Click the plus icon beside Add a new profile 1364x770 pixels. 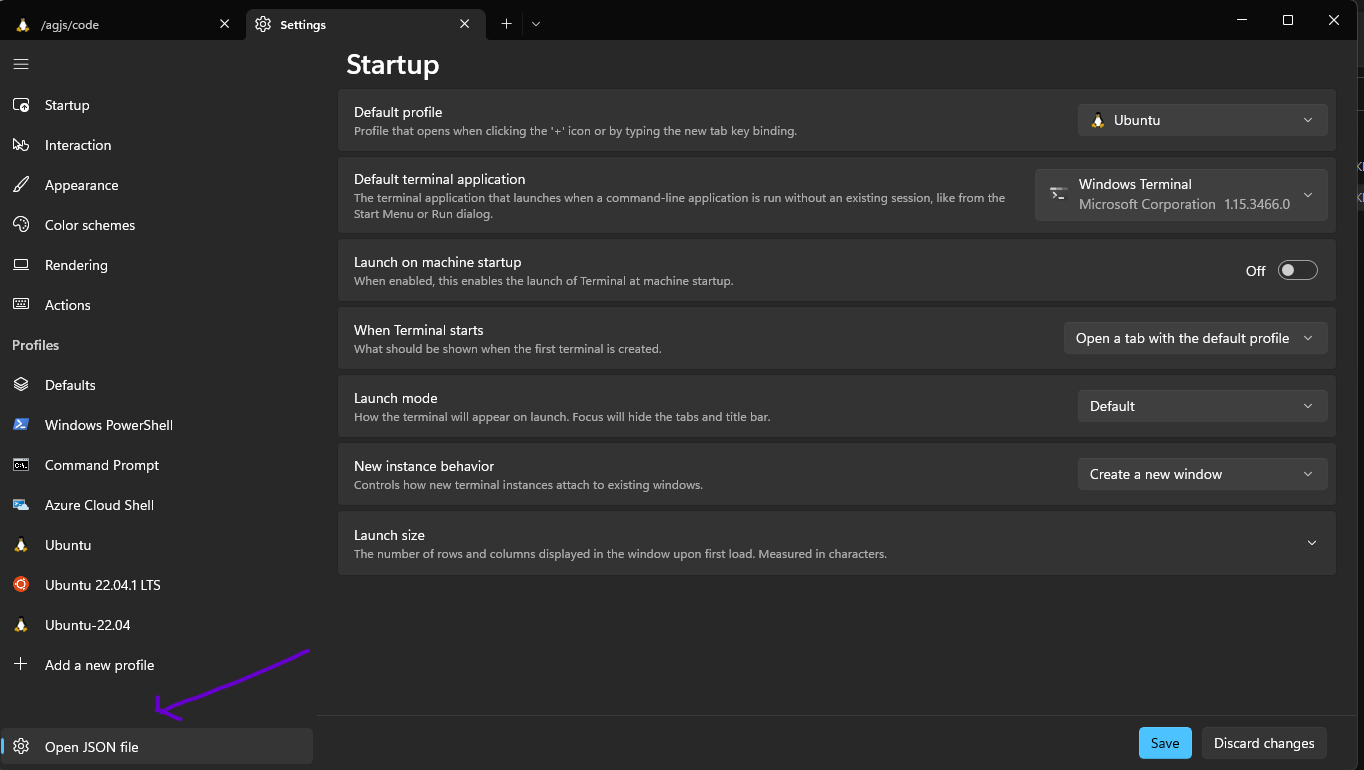tap(21, 664)
